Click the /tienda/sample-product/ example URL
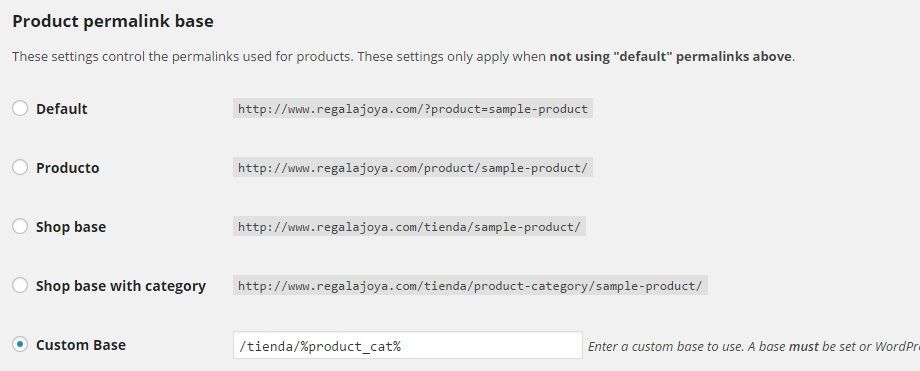 pos(409,227)
